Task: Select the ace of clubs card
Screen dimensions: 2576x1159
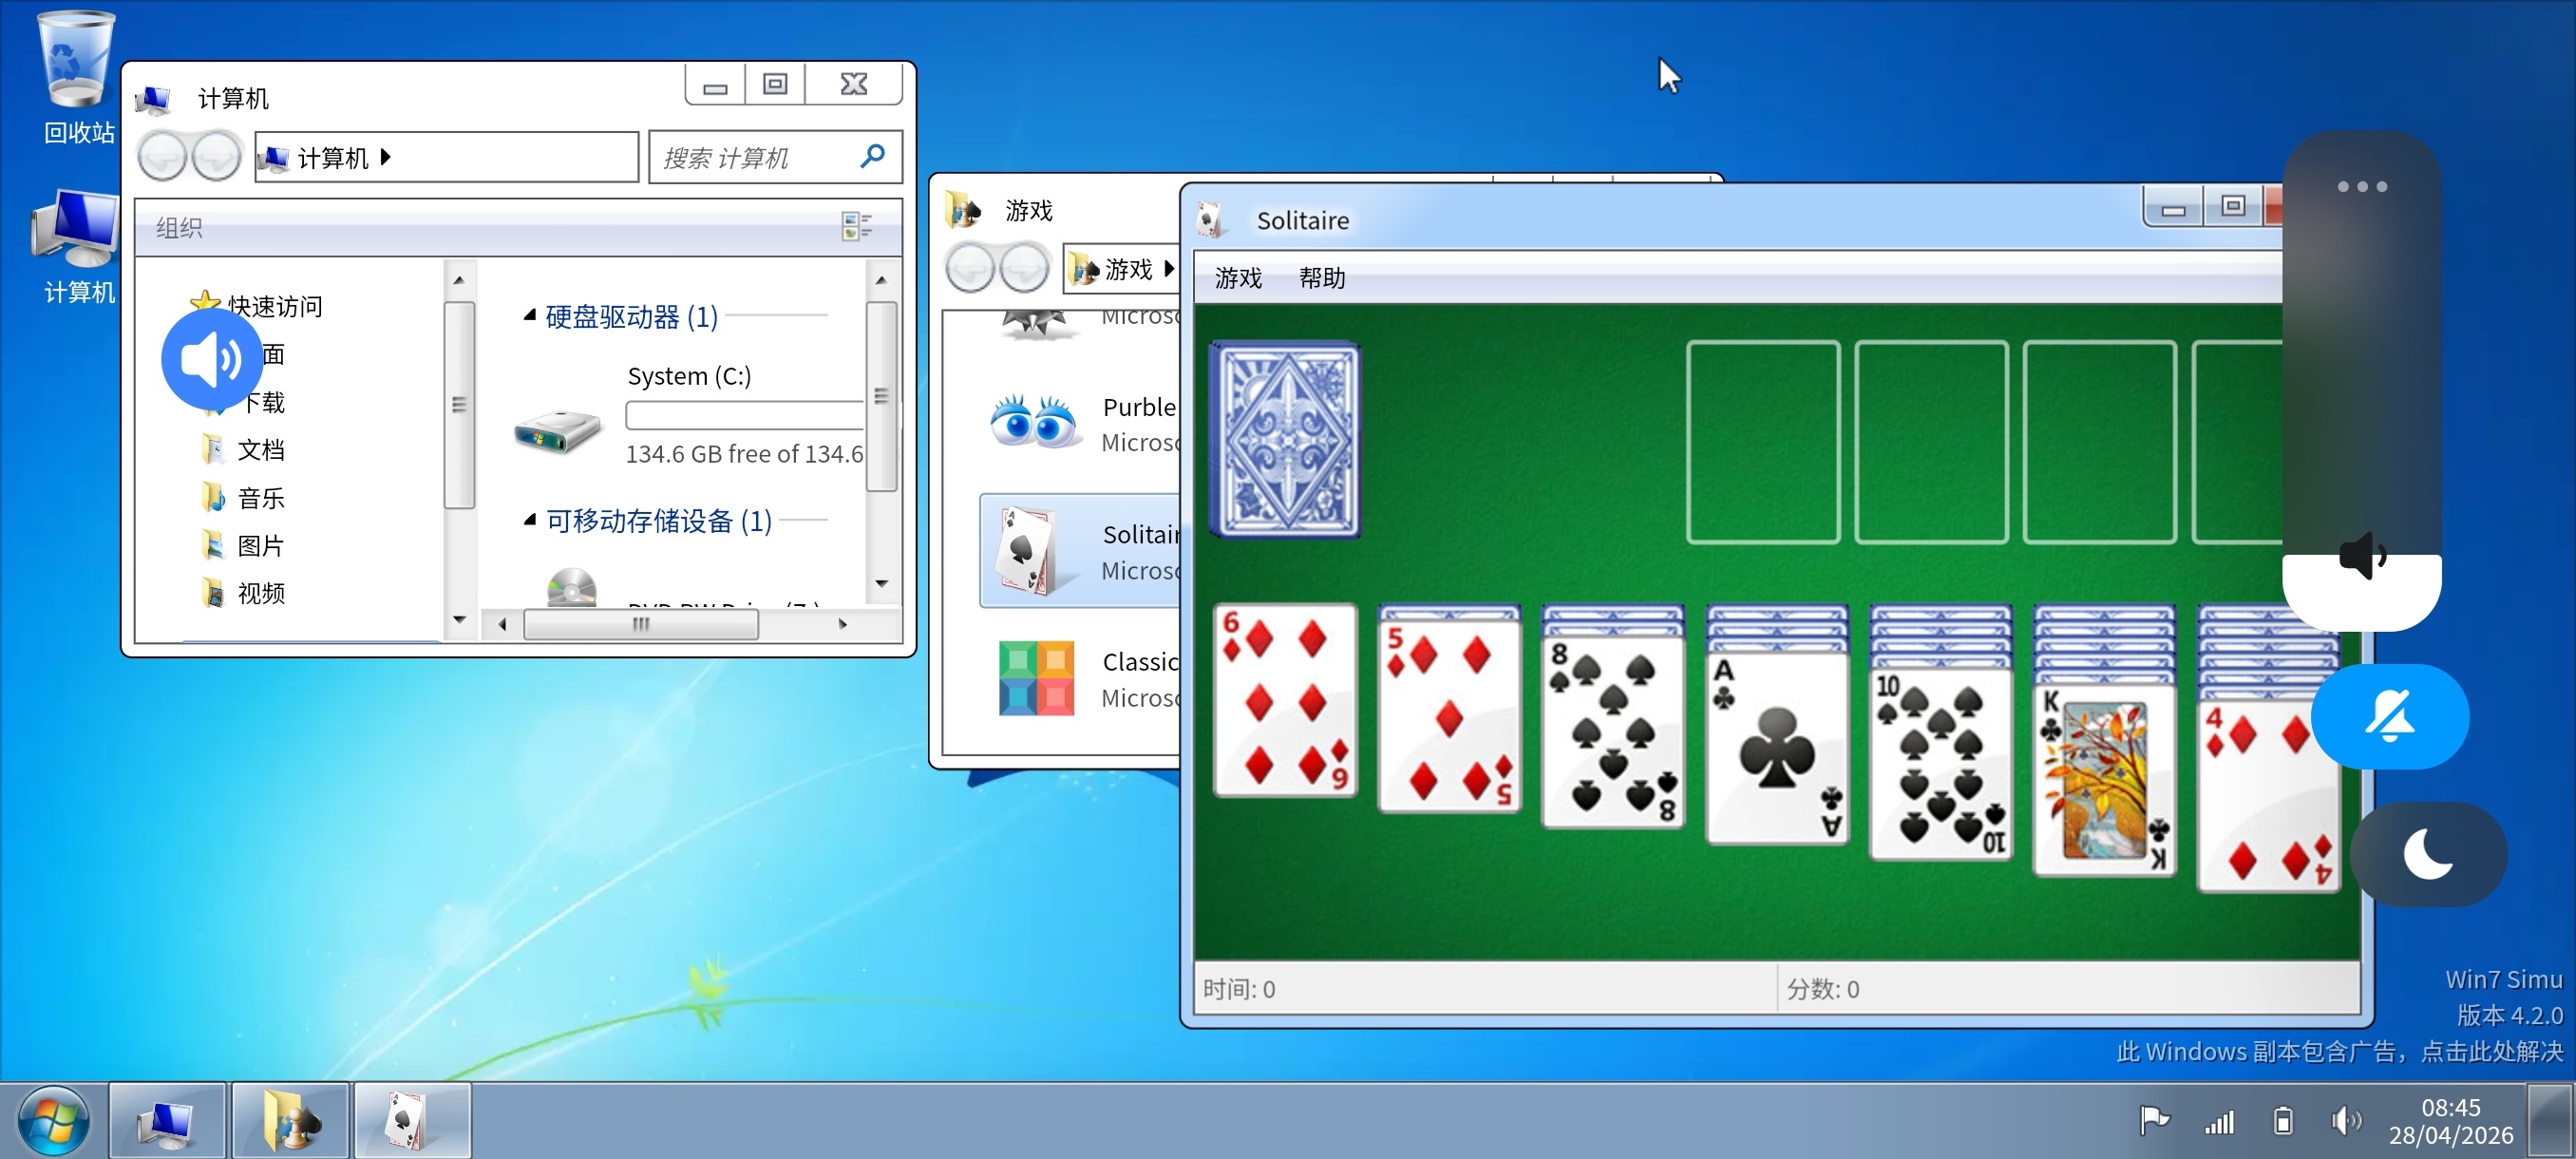Action: pyautogui.click(x=1777, y=749)
